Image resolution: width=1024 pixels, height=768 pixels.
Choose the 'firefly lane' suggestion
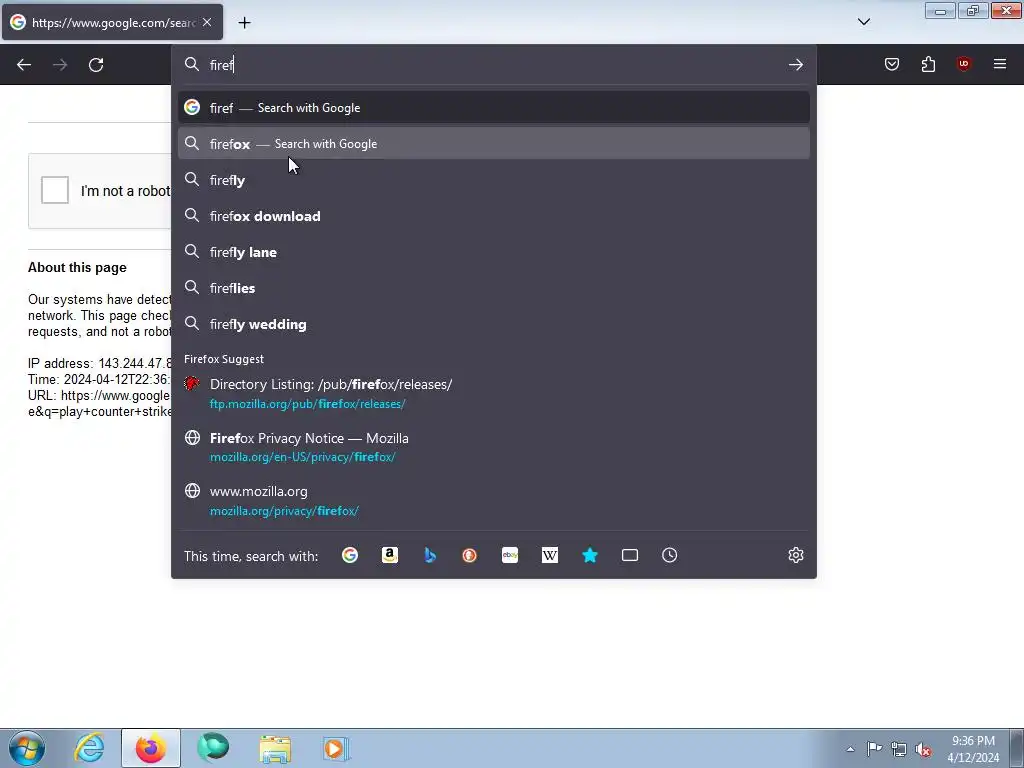coord(494,252)
